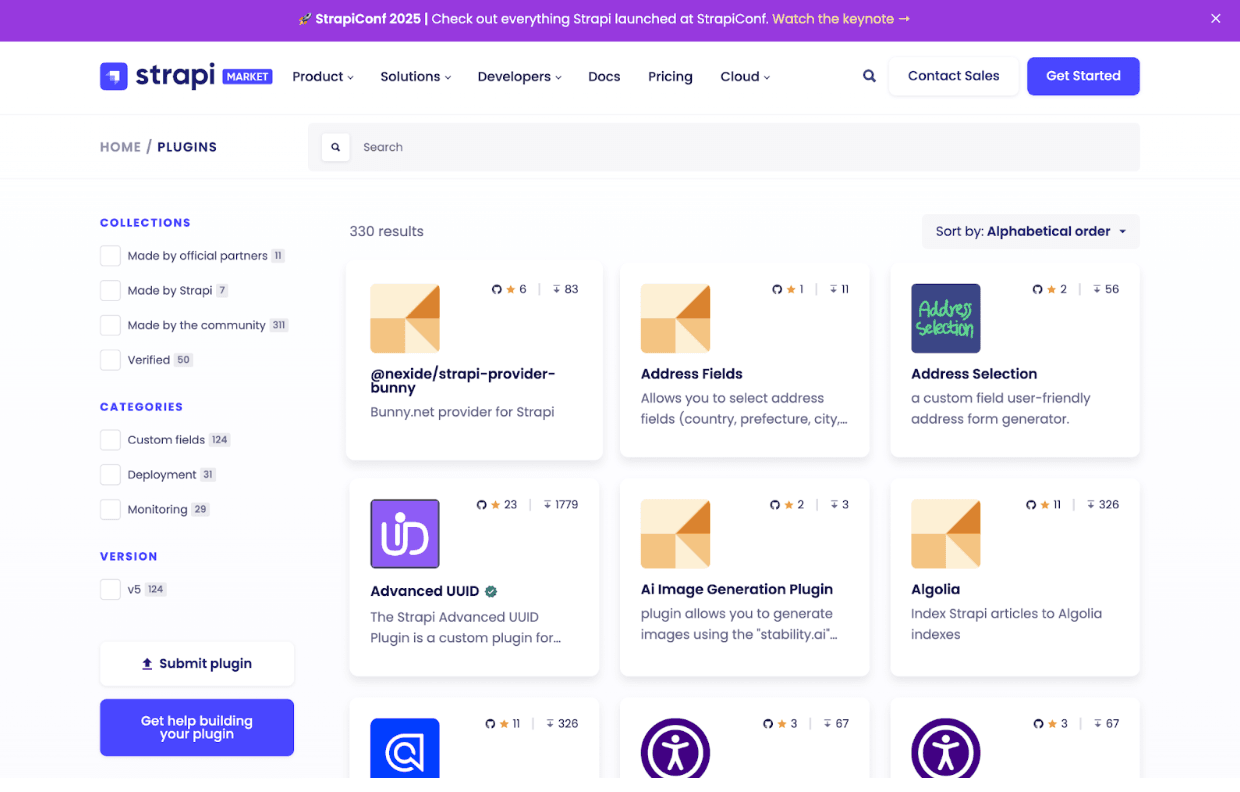Follow the Watch the keynote link

841,19
